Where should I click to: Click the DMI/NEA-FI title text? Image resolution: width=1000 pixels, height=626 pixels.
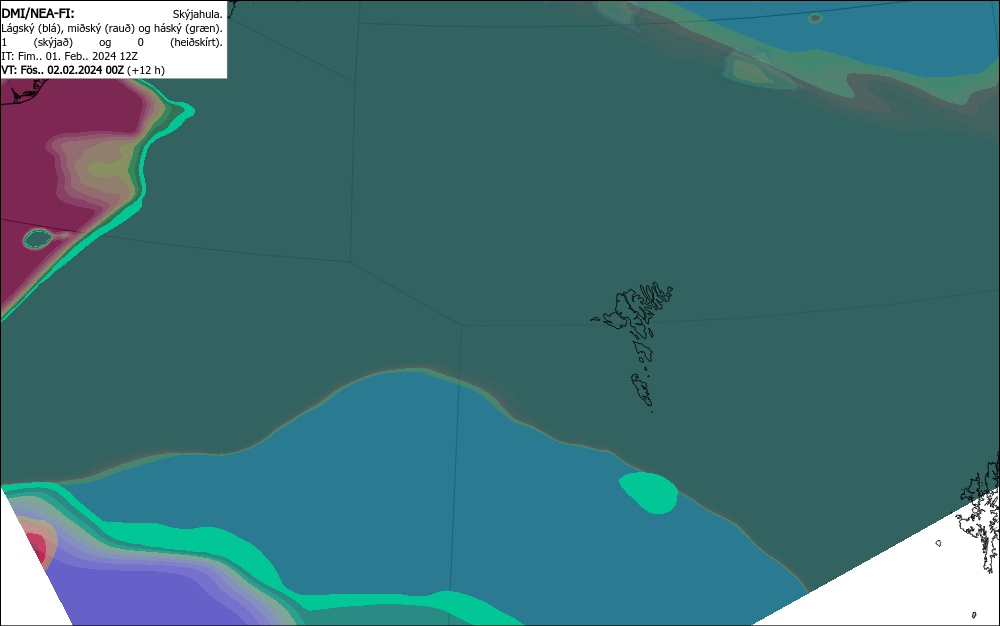[38, 13]
